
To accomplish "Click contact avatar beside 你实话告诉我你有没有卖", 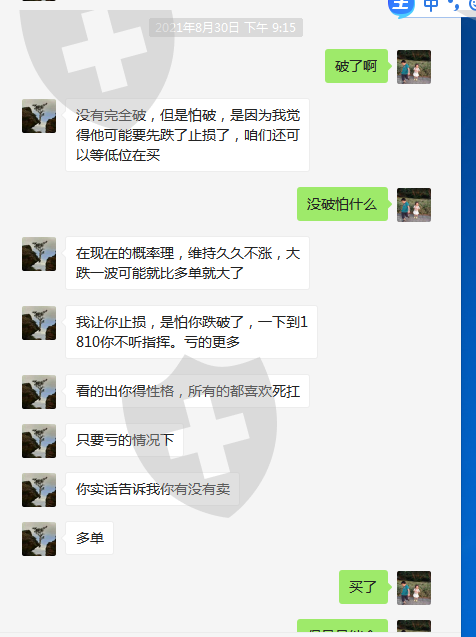I will pyautogui.click(x=39, y=490).
